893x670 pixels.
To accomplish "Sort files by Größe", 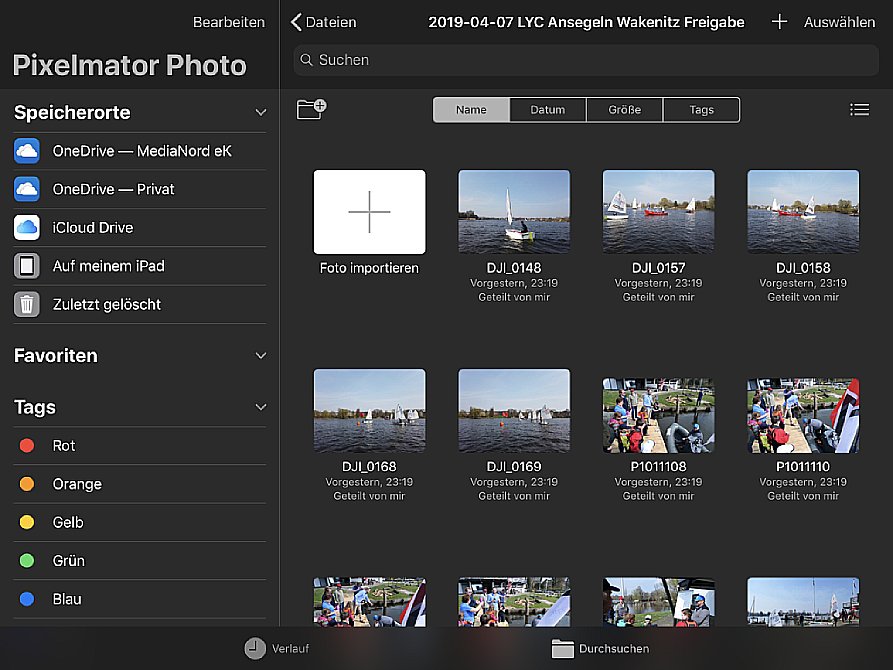I will pyautogui.click(x=624, y=110).
